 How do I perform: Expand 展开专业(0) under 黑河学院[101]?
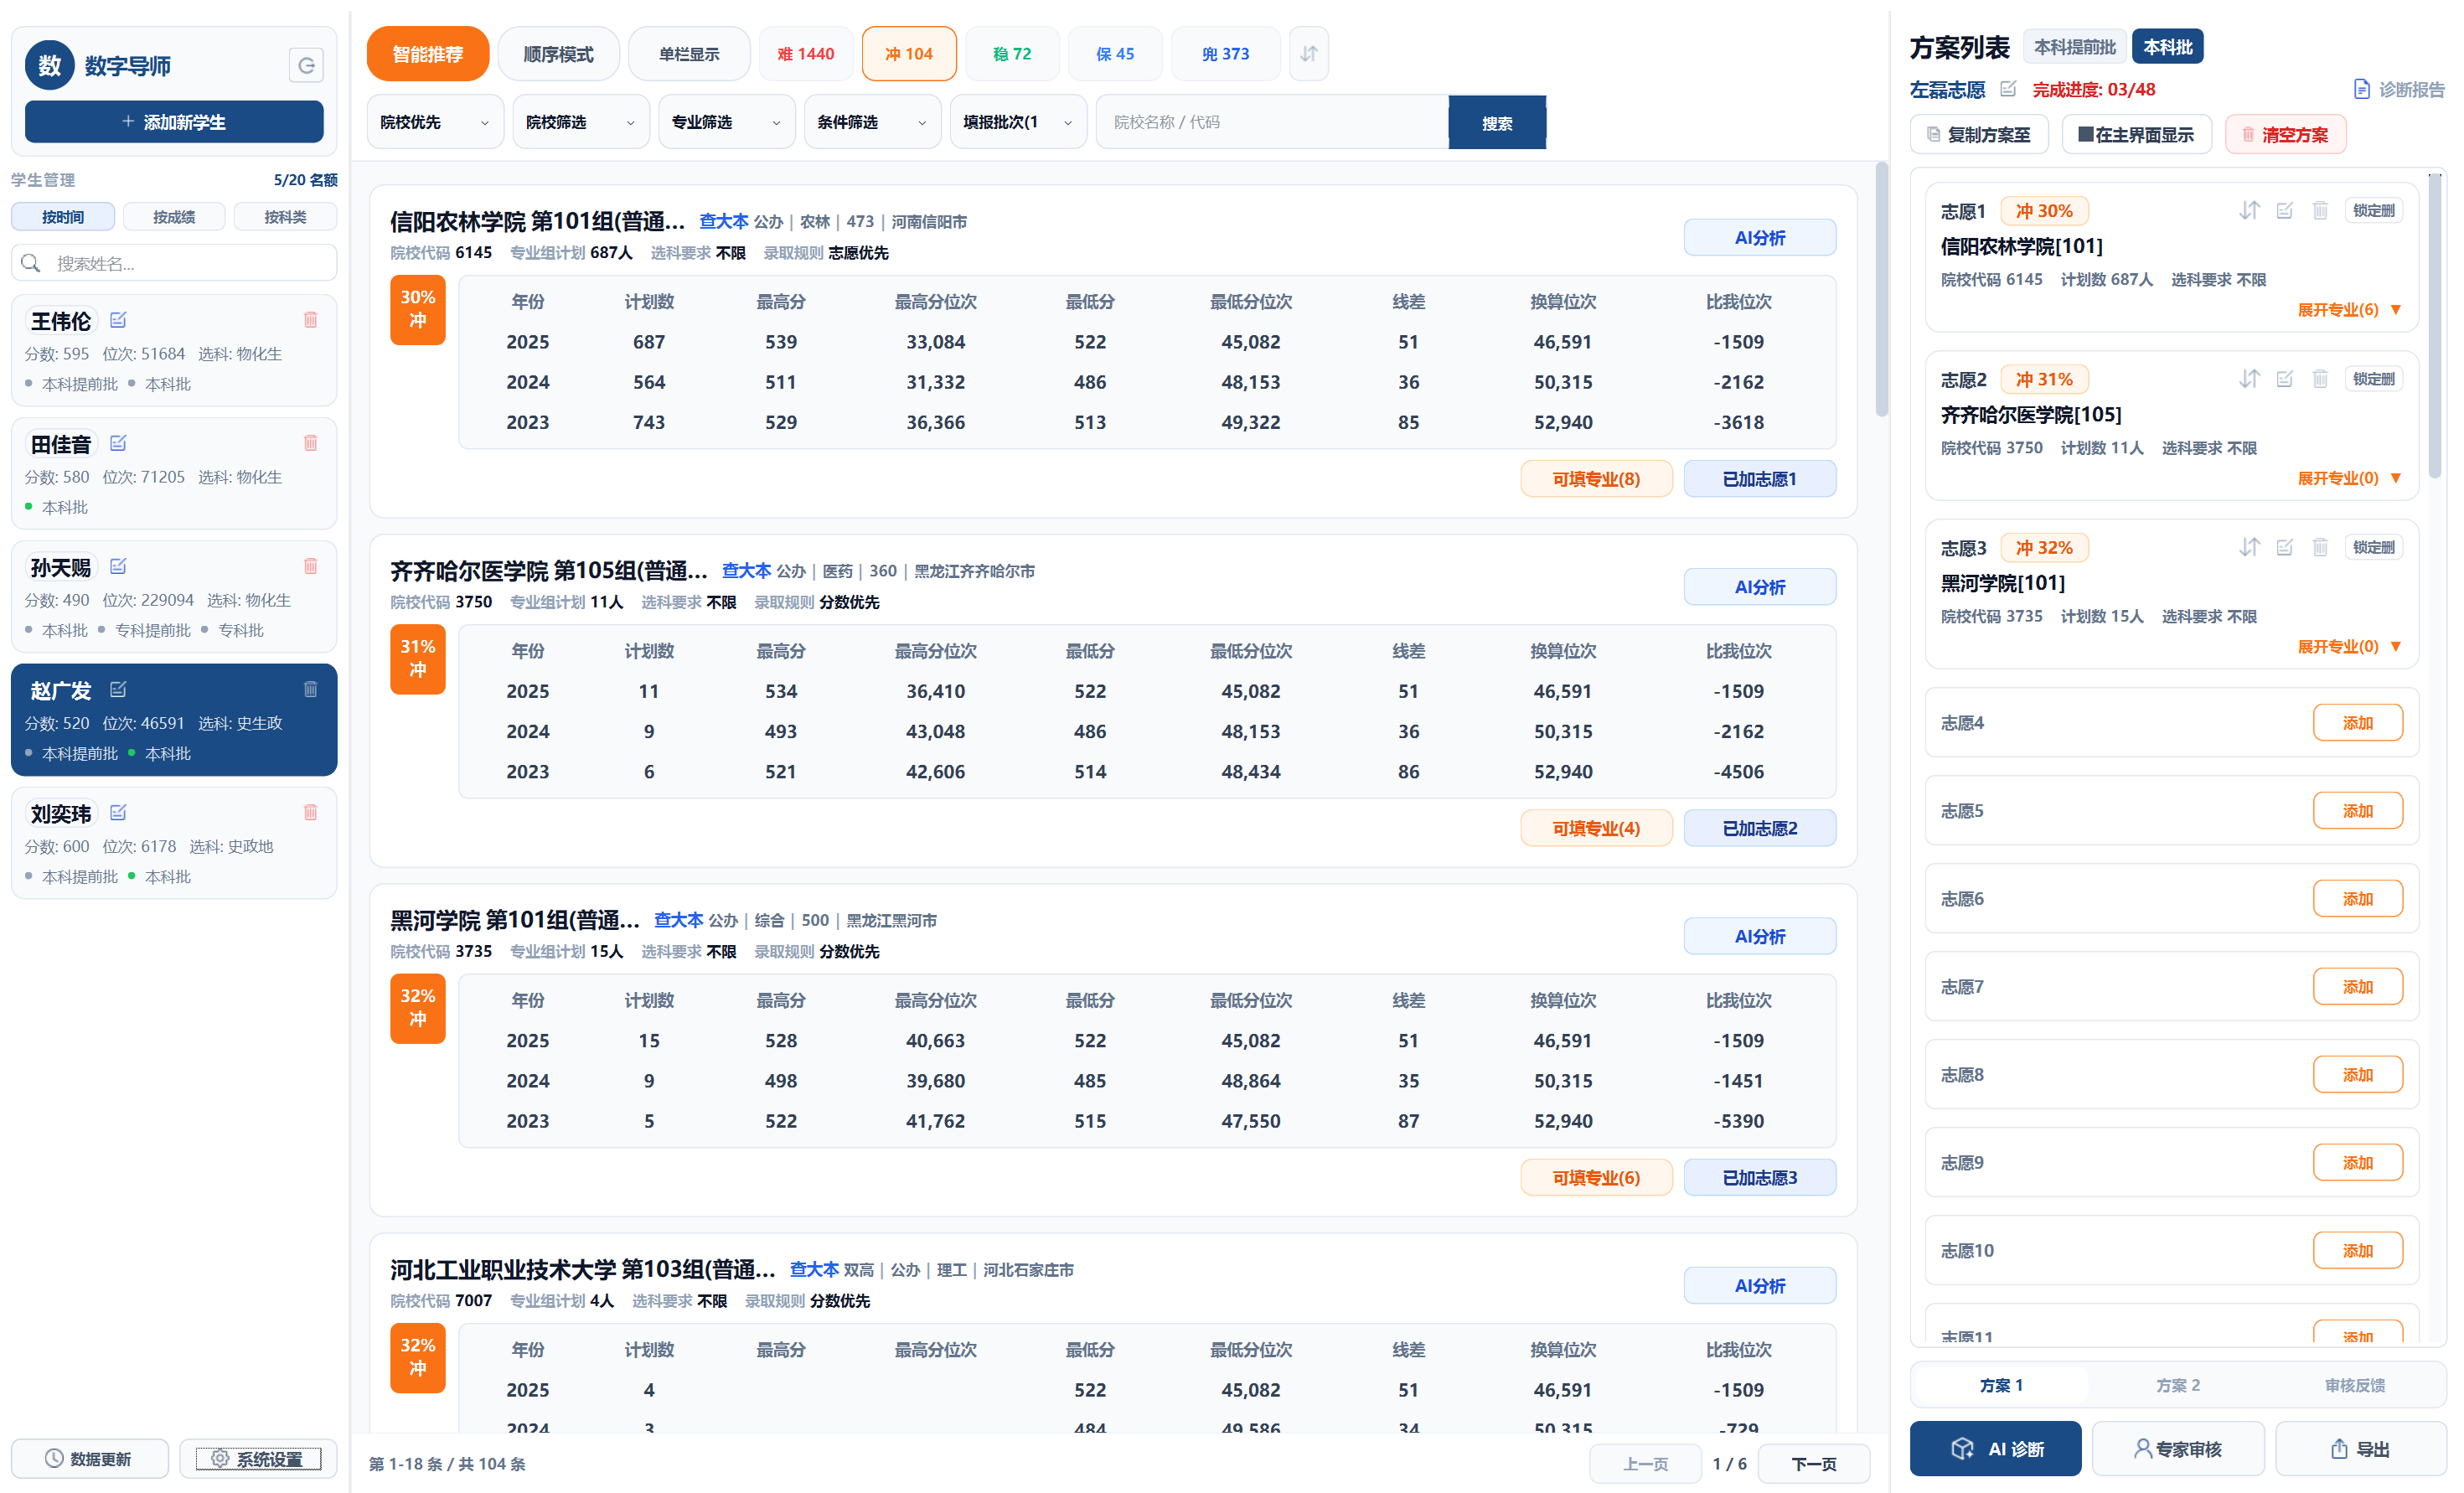[x=2349, y=646]
